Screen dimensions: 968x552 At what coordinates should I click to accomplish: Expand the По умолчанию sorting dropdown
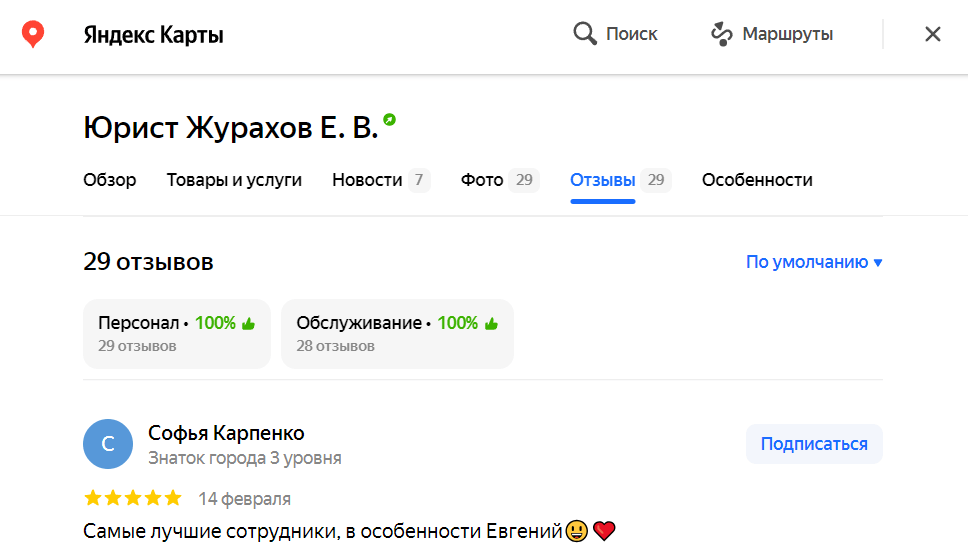coord(814,262)
